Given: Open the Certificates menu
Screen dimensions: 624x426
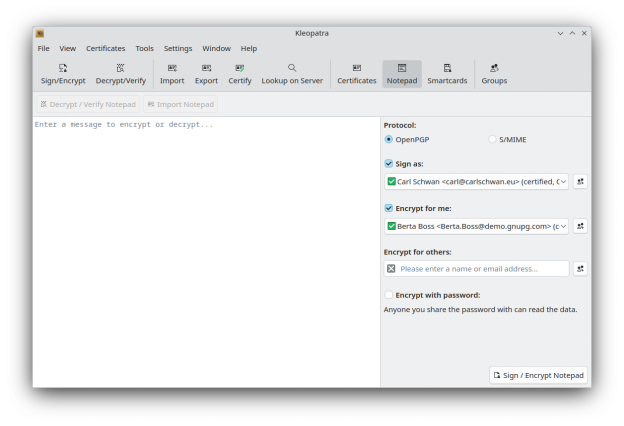Looking at the screenshot, I should pos(105,48).
